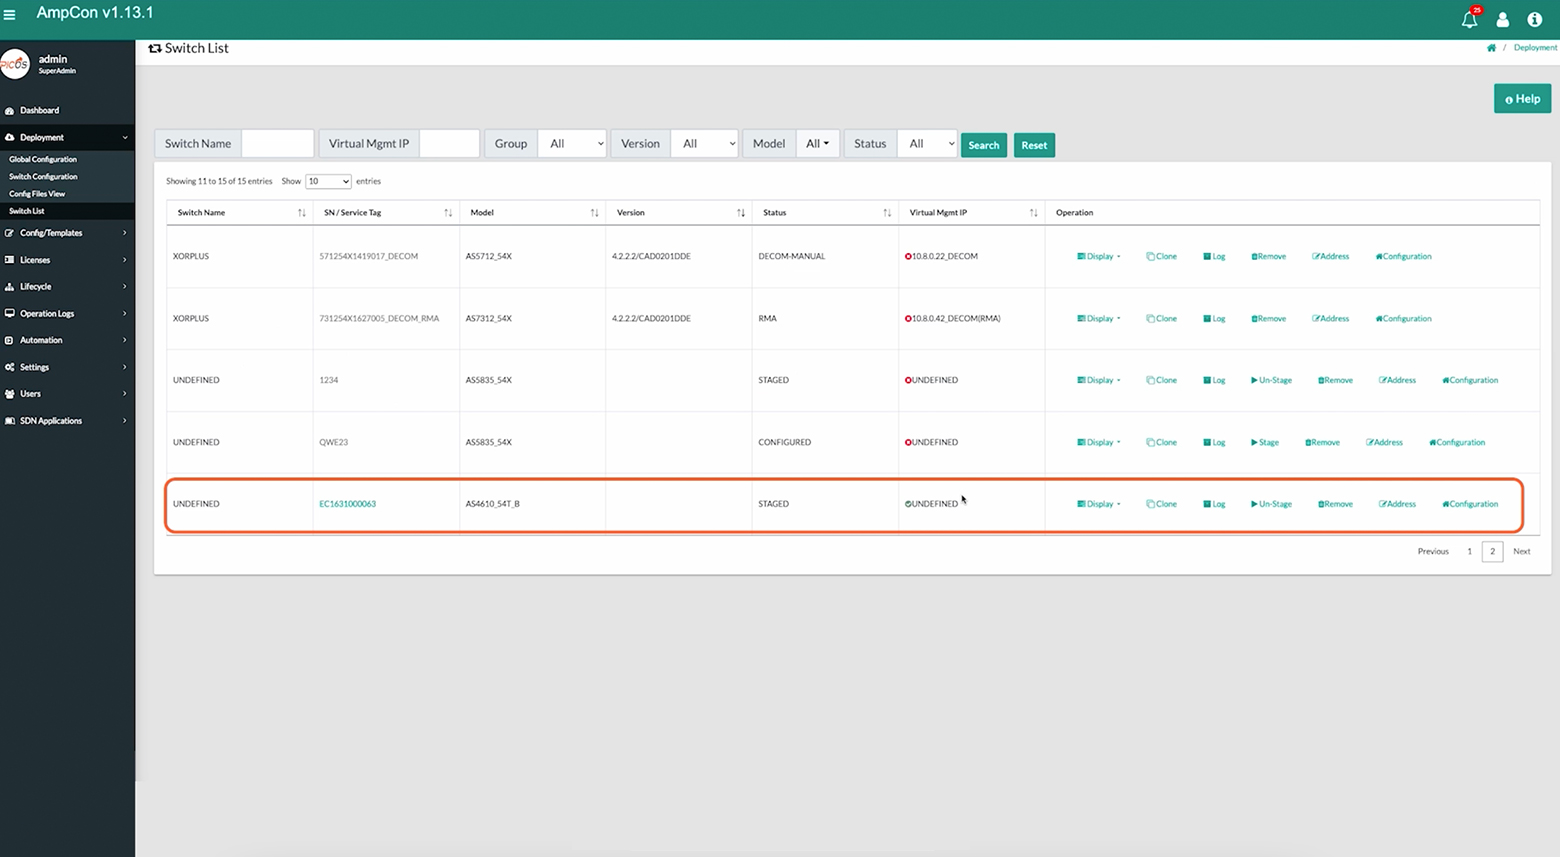Open the Model filter dropdown
The image size is (1560, 857).
coord(818,143)
